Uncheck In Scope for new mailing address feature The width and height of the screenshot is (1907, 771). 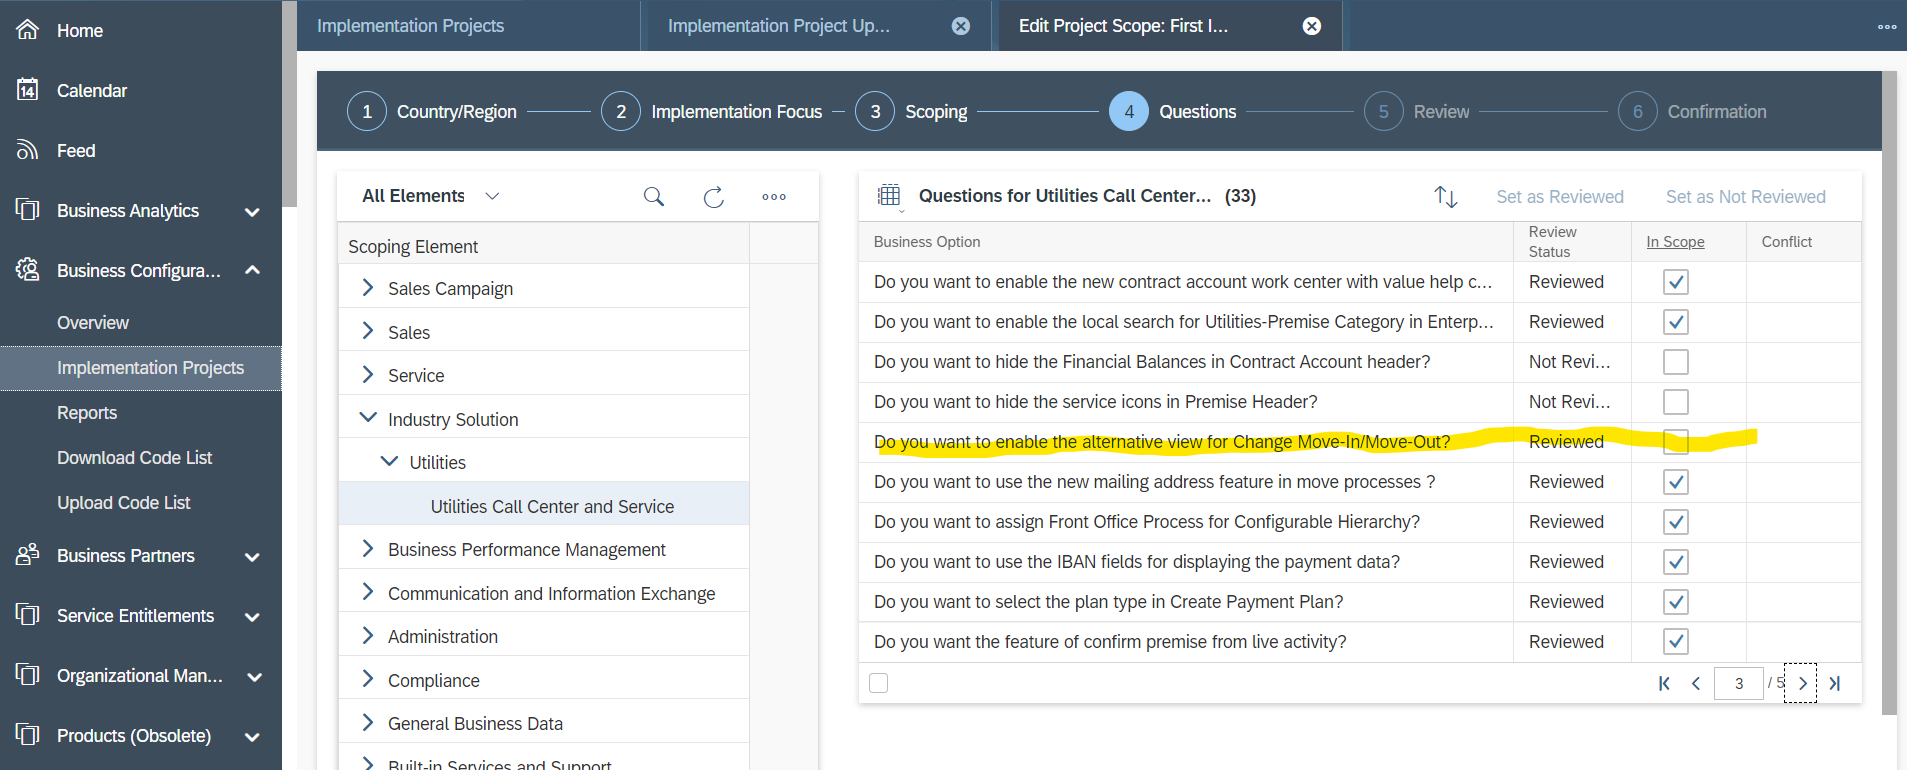[1676, 482]
